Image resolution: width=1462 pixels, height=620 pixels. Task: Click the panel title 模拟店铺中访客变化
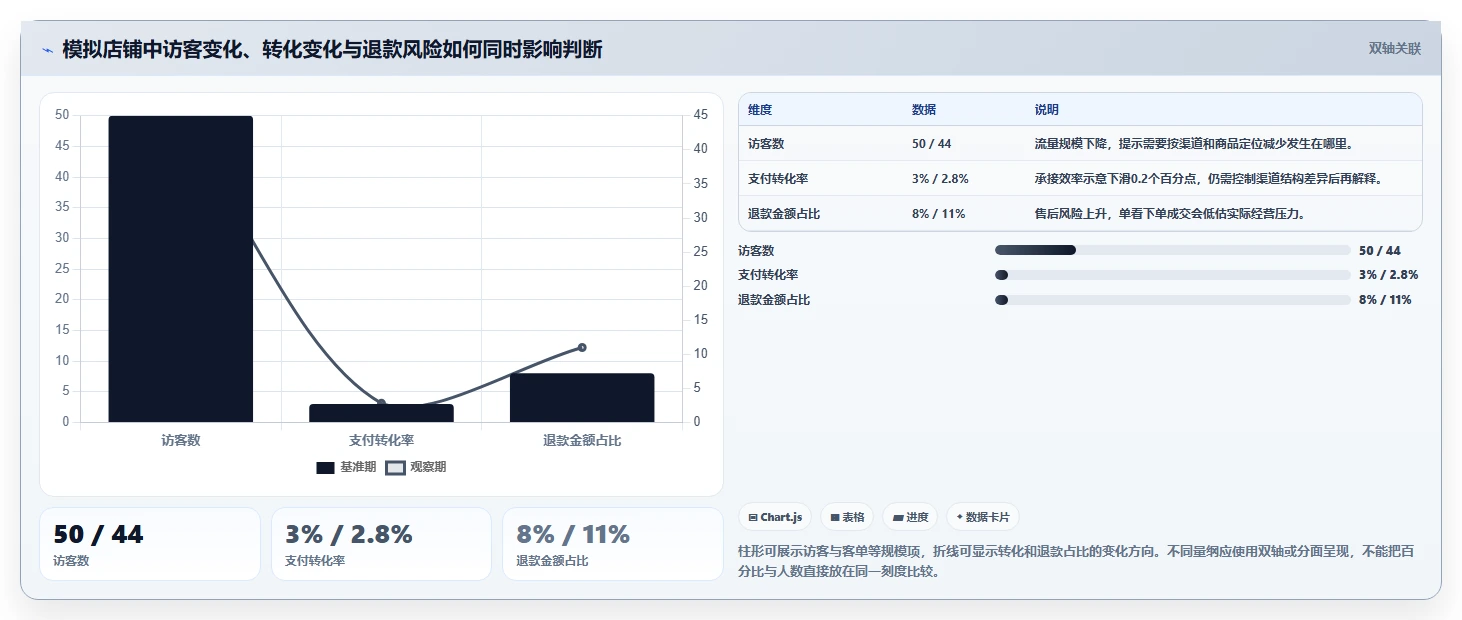[x=332, y=49]
